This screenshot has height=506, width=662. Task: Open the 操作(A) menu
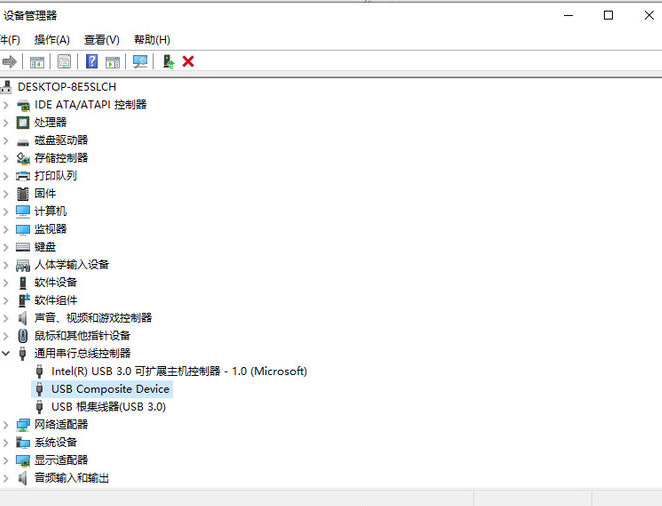coord(52,40)
